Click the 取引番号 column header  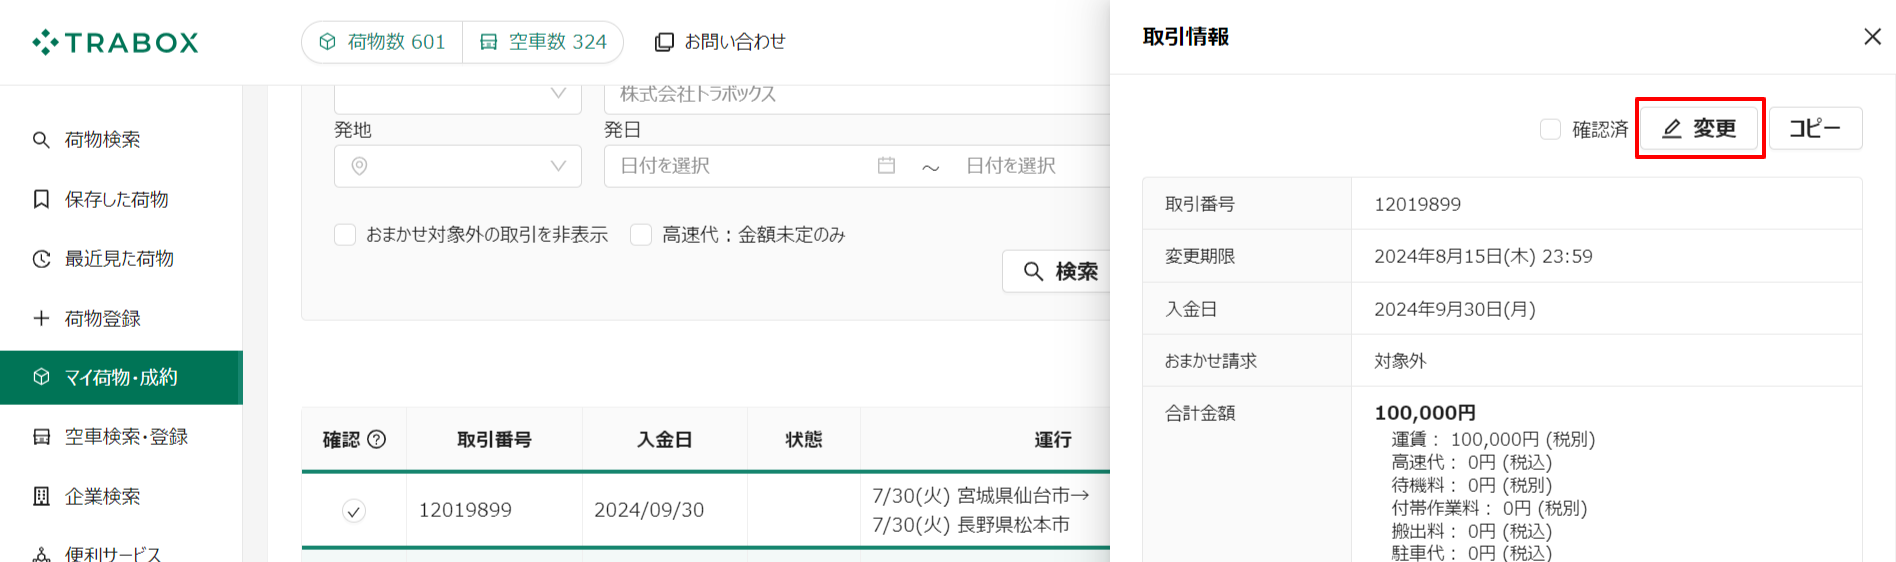point(494,439)
